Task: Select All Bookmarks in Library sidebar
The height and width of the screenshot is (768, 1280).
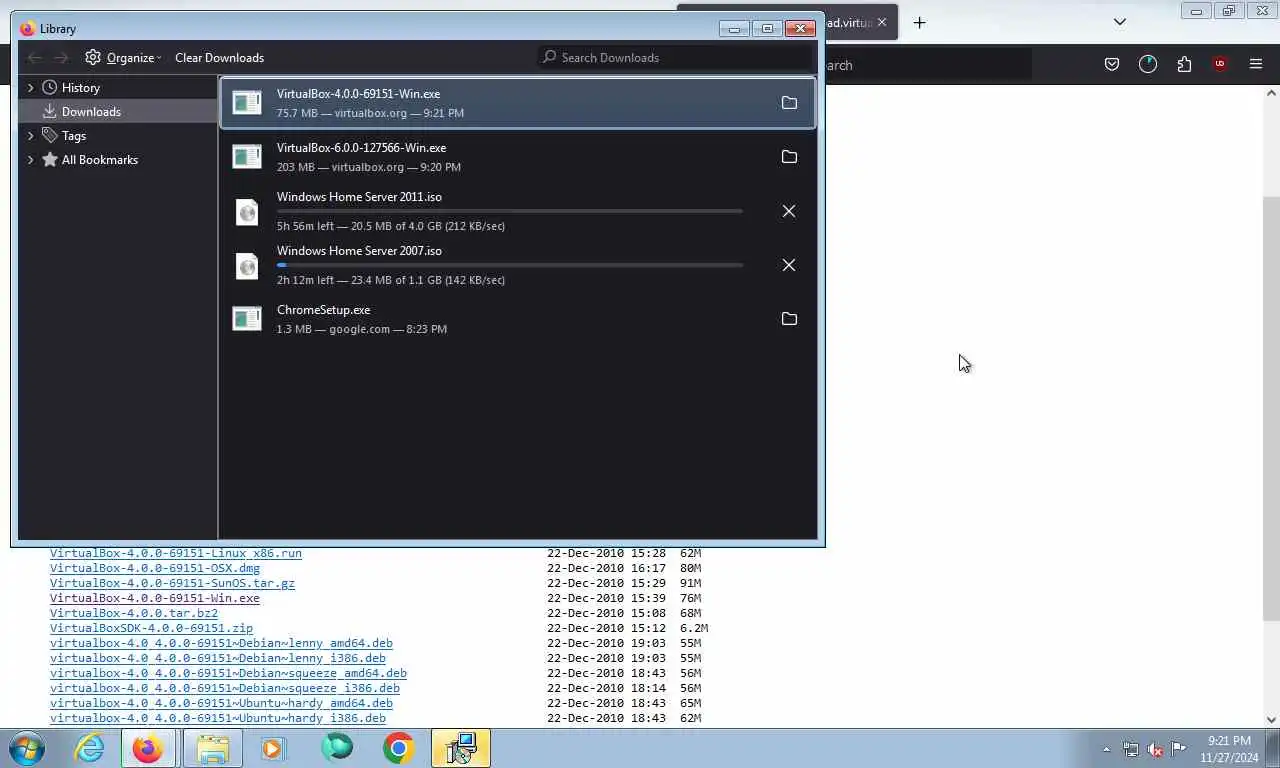Action: [x=118, y=160]
